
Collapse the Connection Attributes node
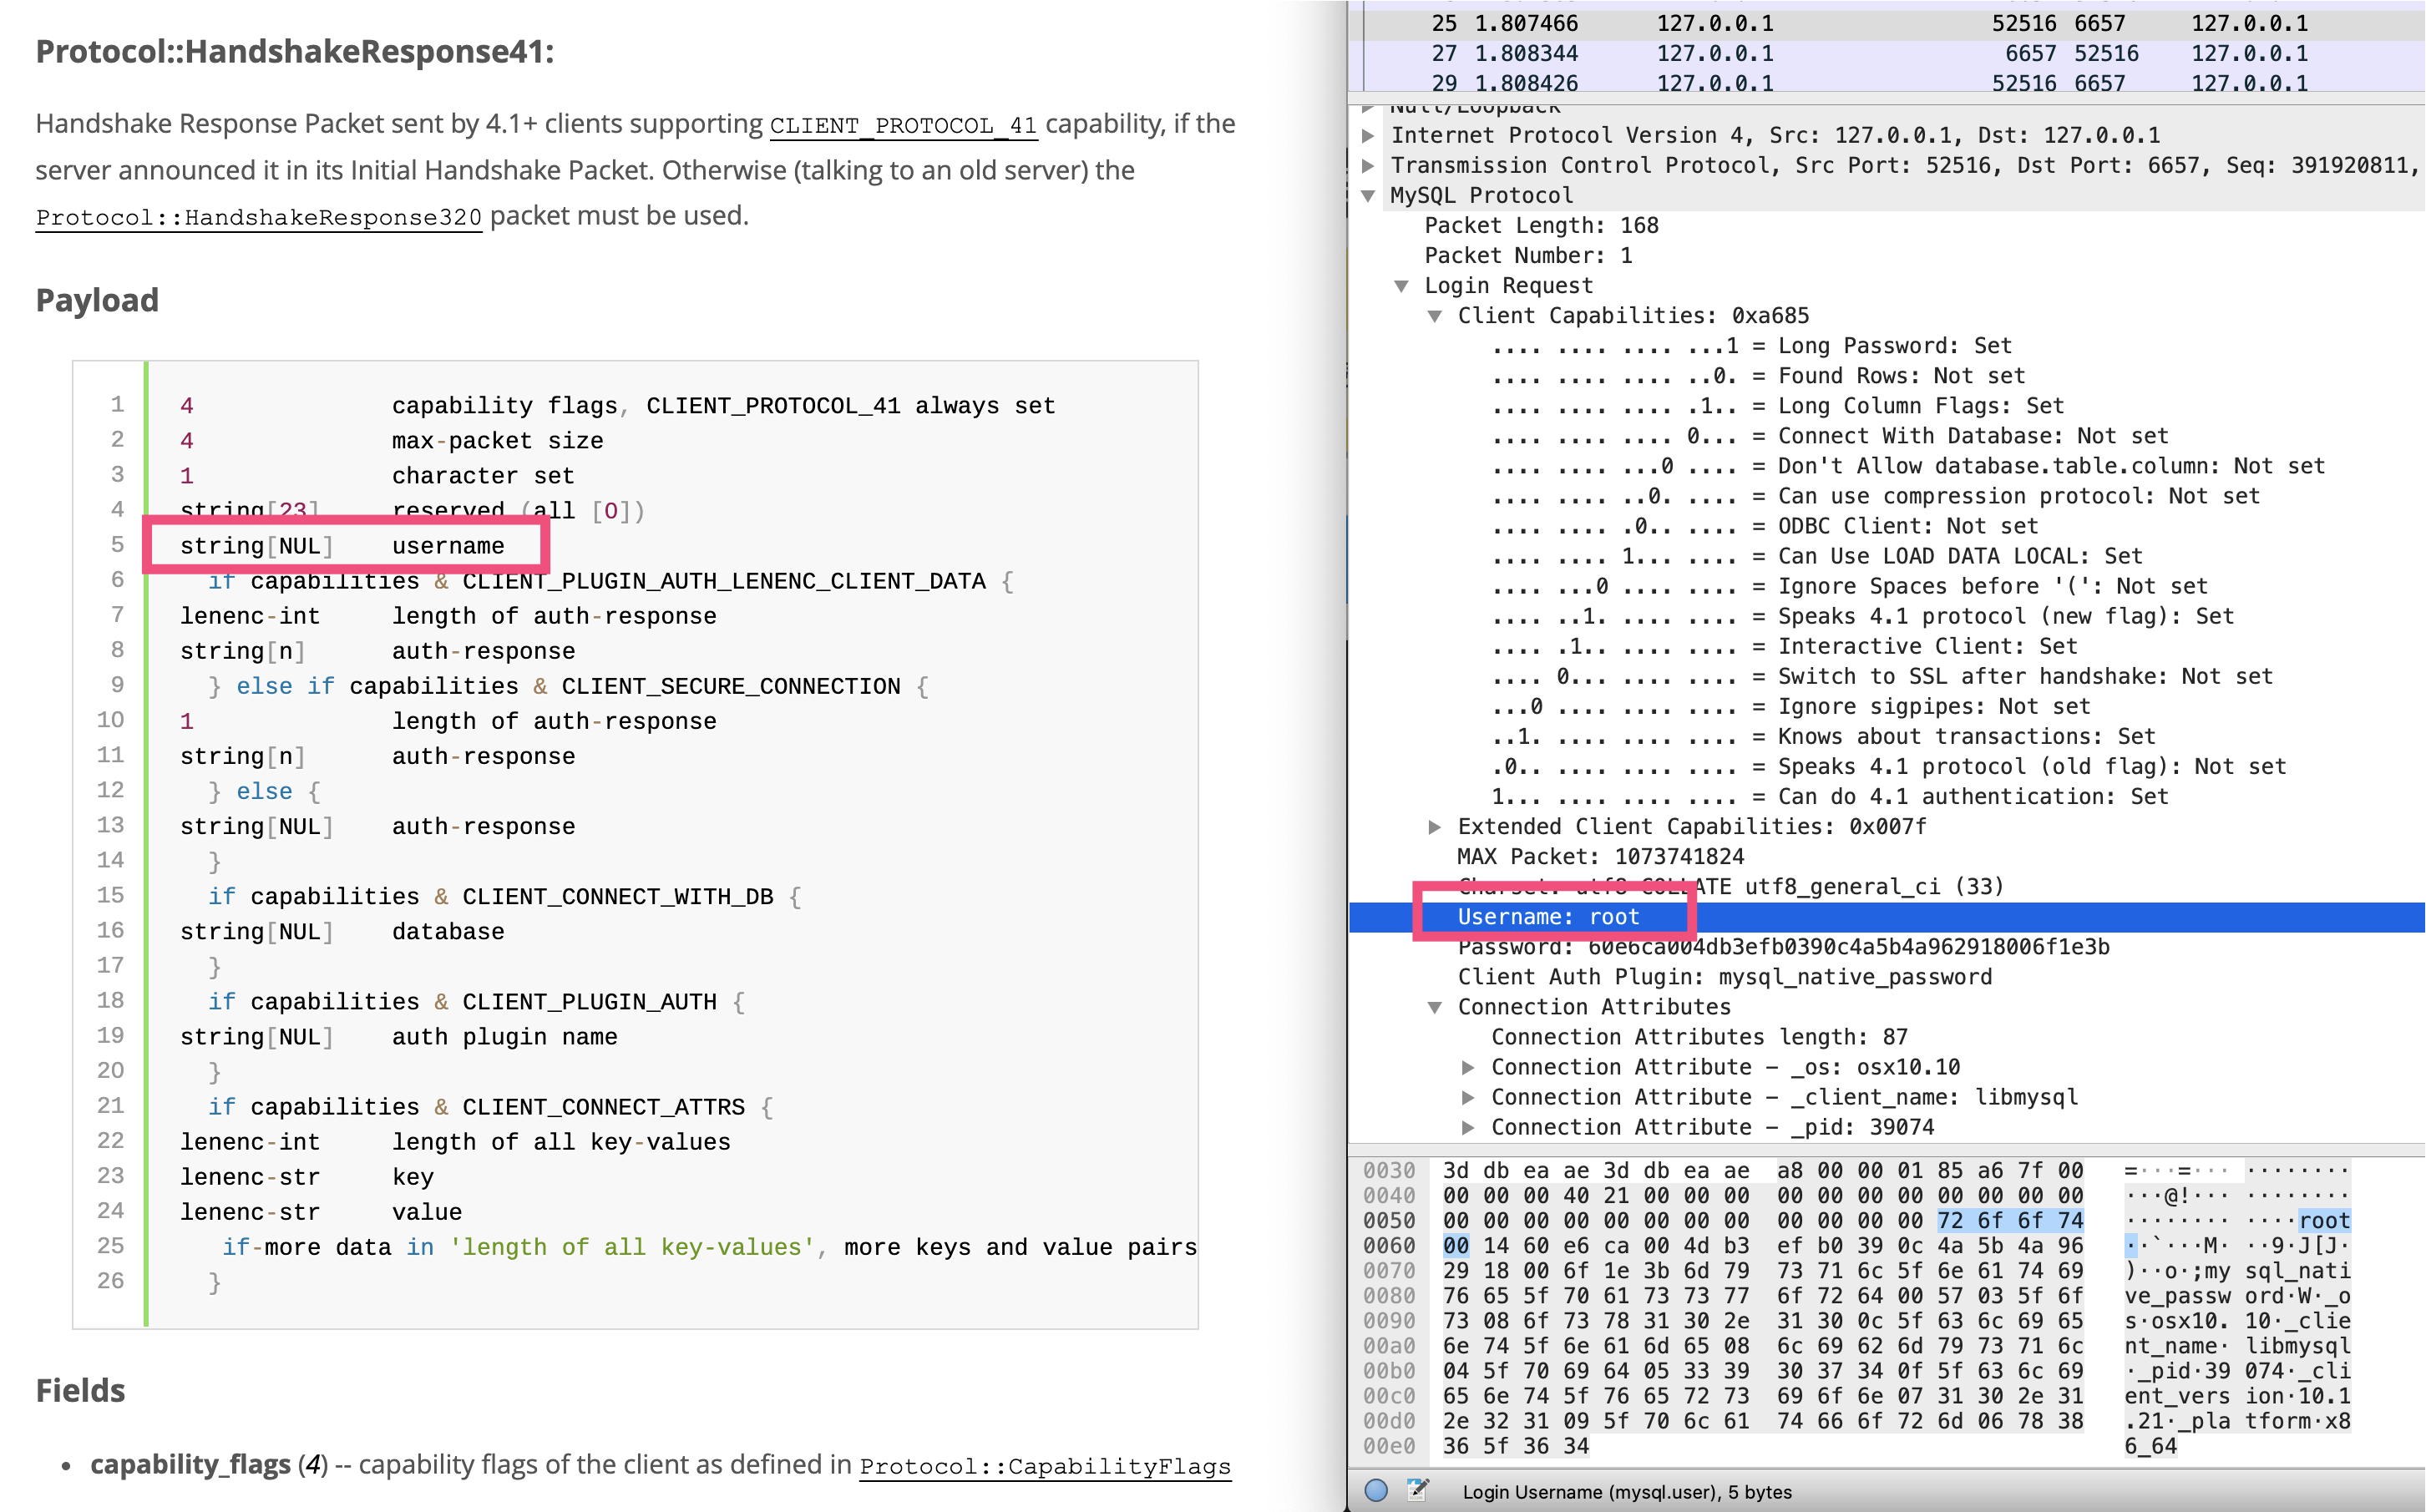click(x=1435, y=1007)
